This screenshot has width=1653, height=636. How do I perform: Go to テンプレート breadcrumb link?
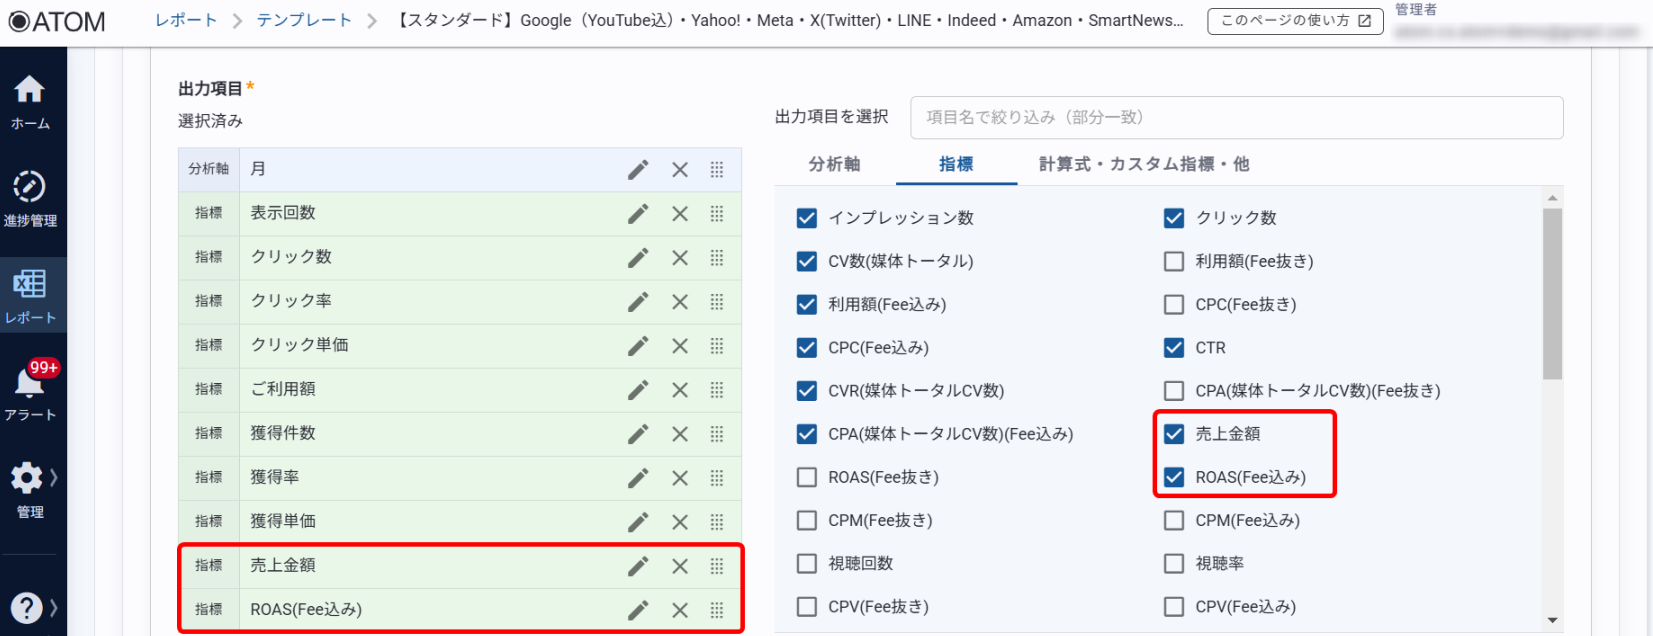pyautogui.click(x=304, y=20)
